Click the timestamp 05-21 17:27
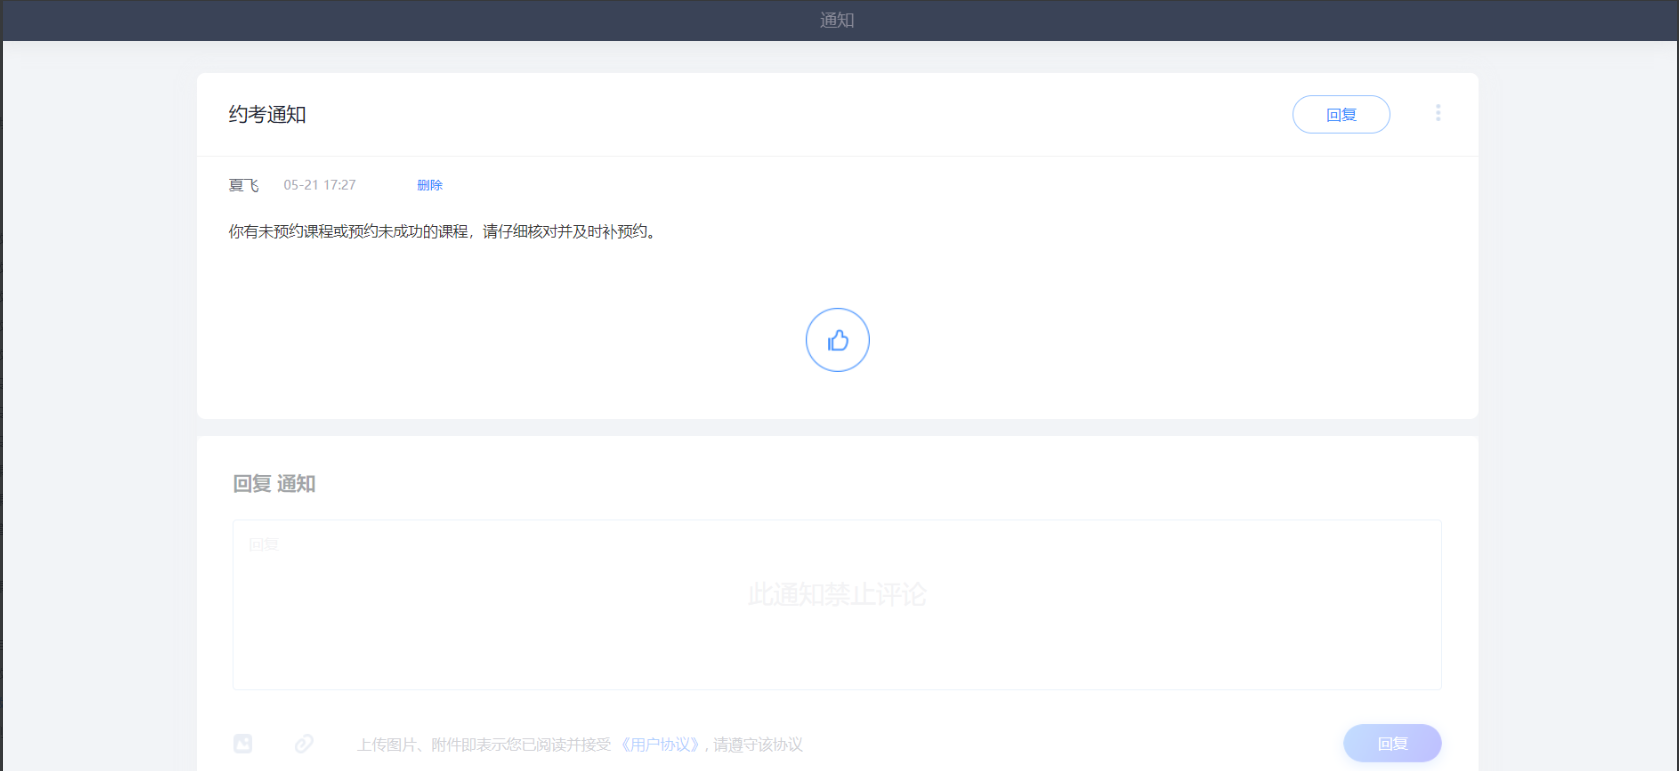This screenshot has width=1679, height=771. click(319, 185)
